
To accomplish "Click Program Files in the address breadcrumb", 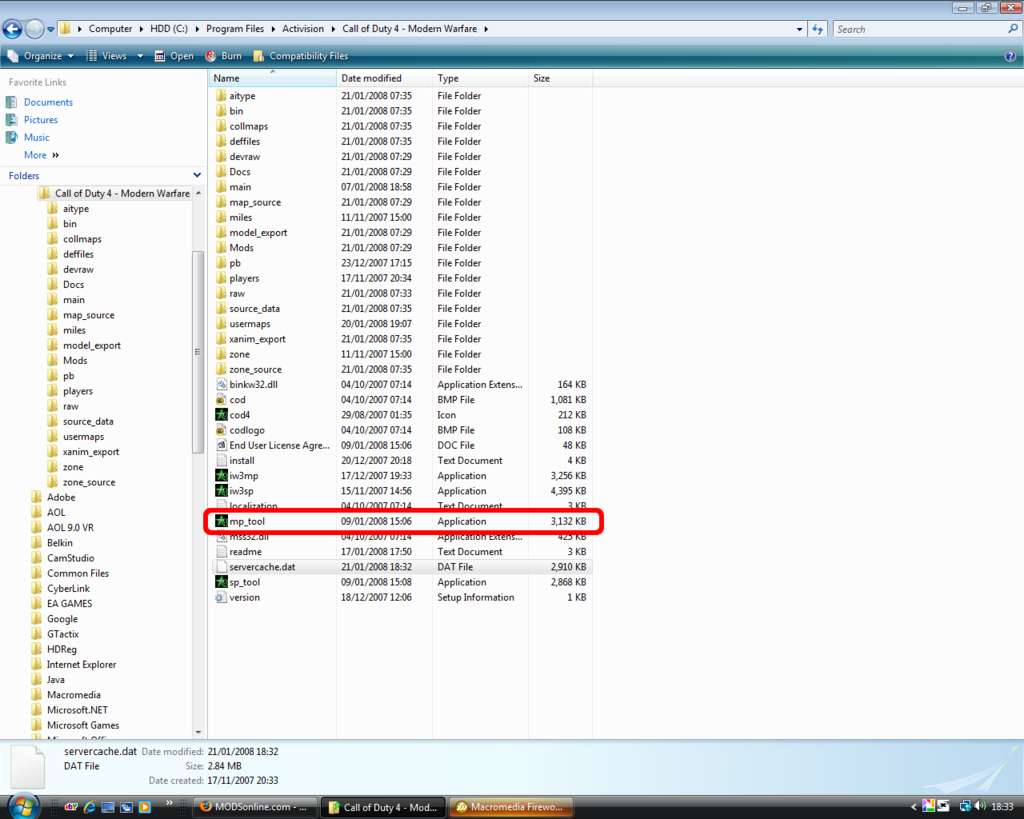I will (236, 29).
